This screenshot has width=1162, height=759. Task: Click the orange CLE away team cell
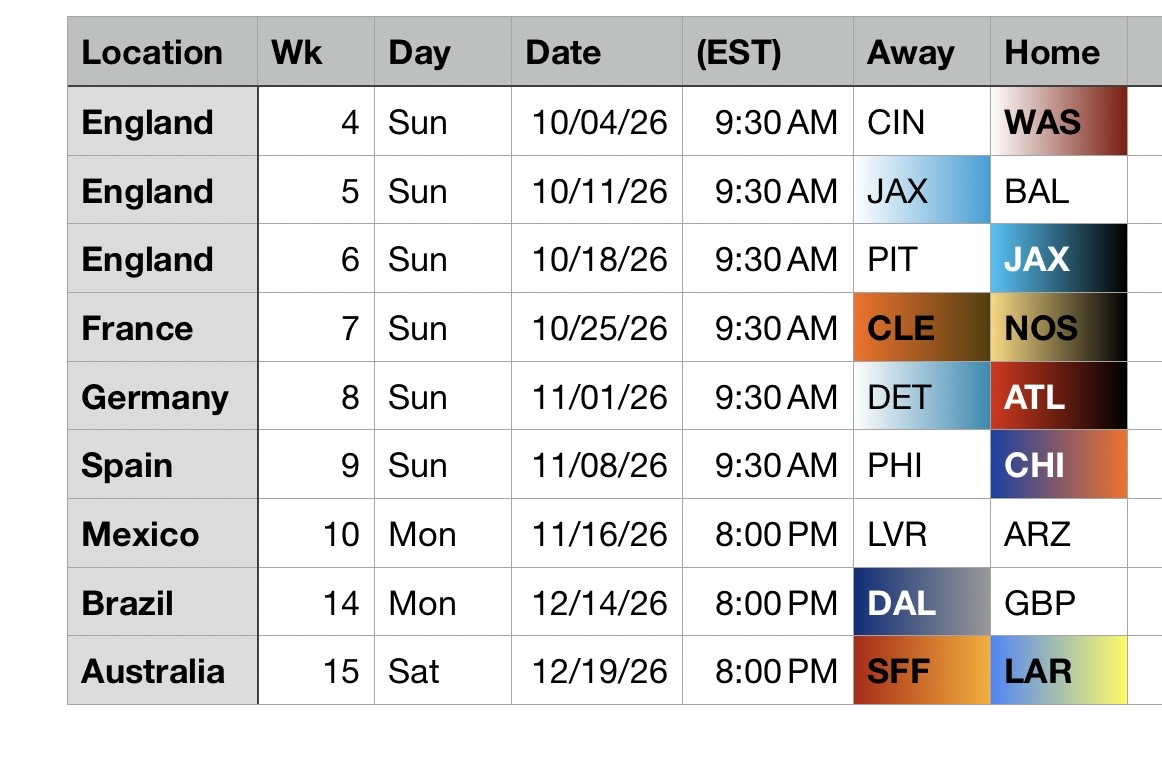point(921,328)
